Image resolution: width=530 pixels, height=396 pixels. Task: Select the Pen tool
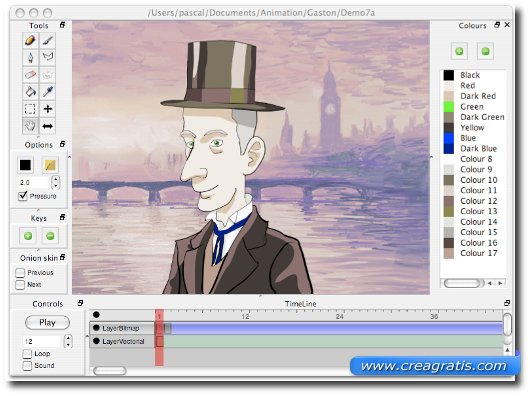point(30,57)
